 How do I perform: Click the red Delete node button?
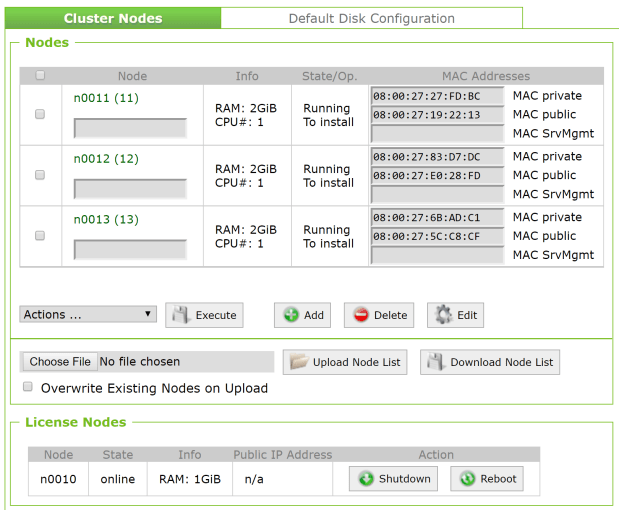[379, 315]
